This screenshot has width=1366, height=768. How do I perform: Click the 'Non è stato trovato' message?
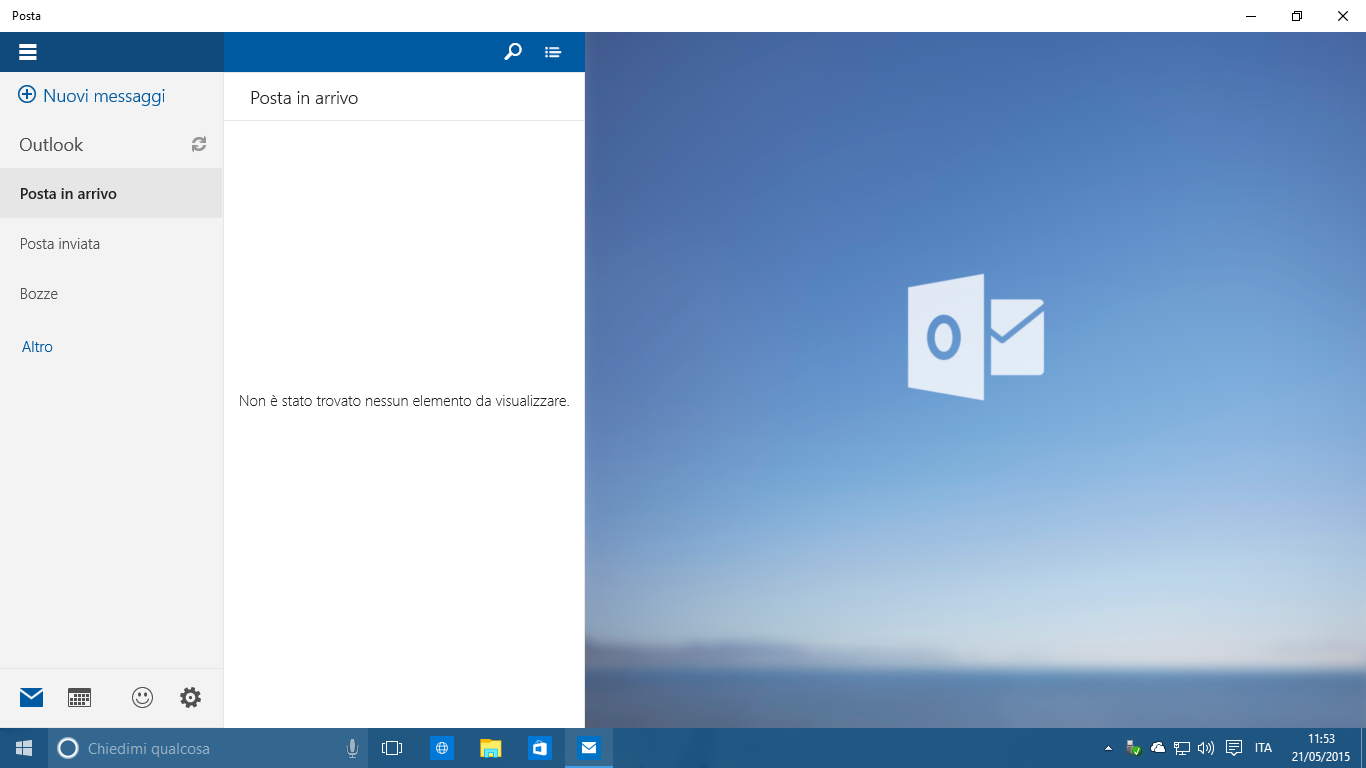(404, 401)
